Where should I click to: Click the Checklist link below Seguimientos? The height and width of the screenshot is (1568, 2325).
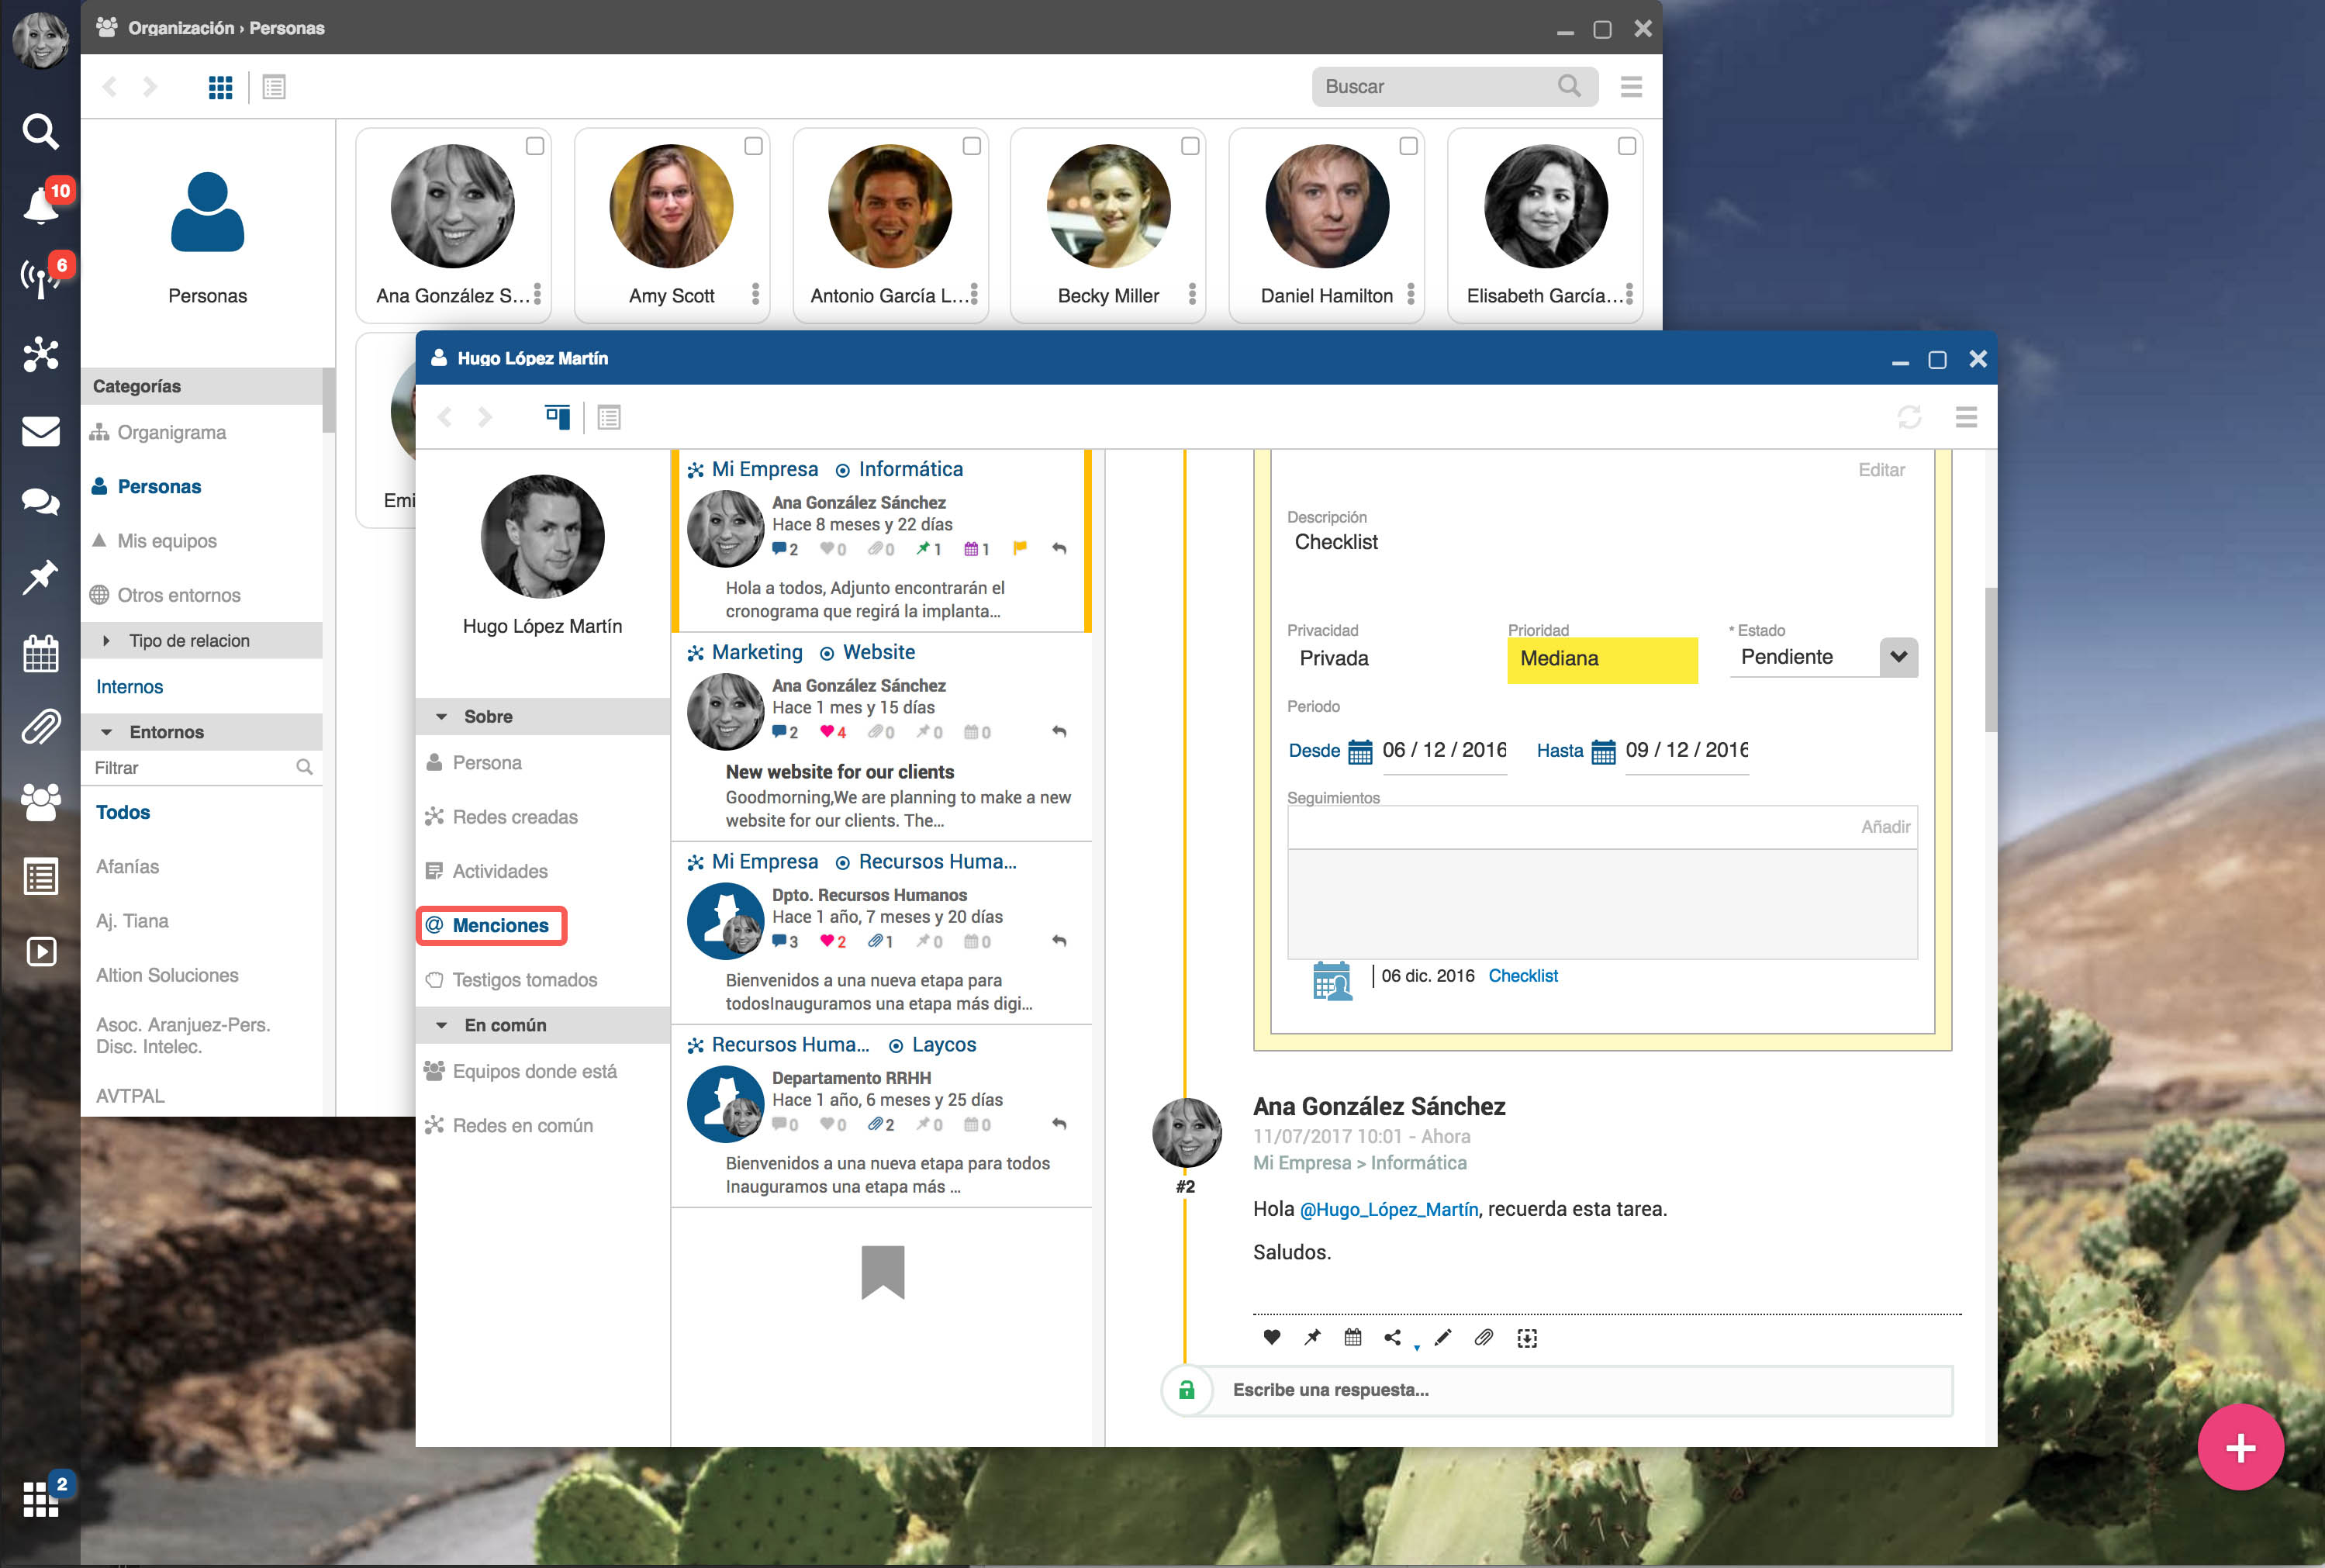click(x=1522, y=976)
